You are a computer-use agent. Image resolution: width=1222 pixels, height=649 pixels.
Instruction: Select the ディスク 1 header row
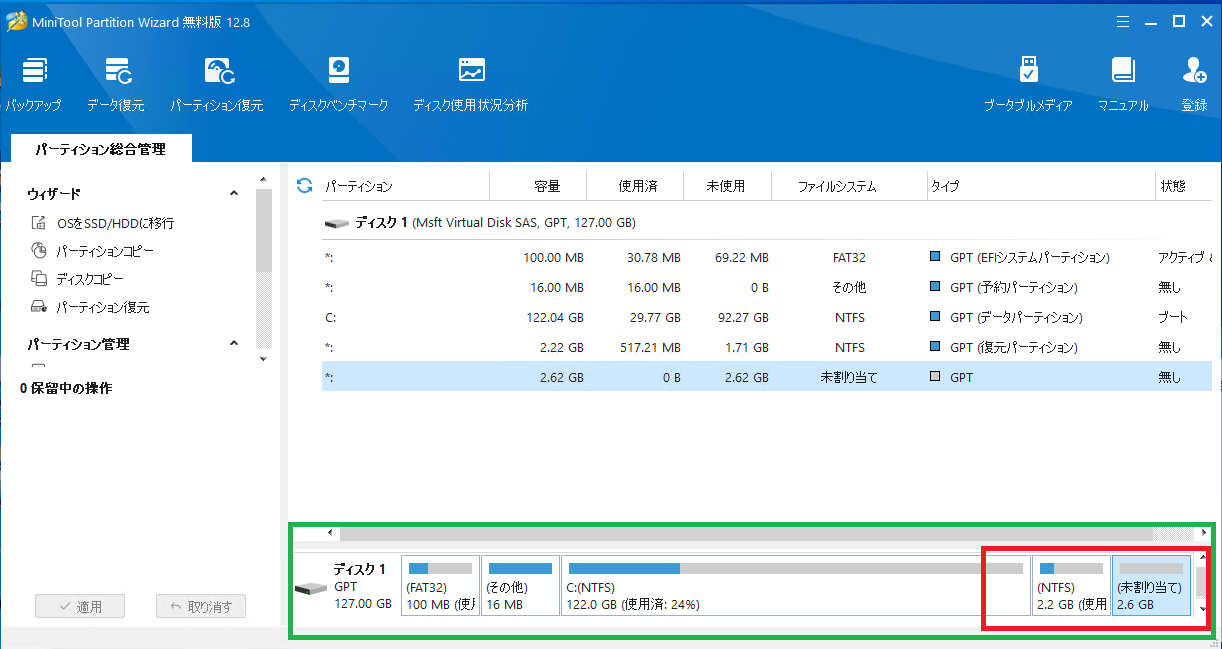click(767, 223)
